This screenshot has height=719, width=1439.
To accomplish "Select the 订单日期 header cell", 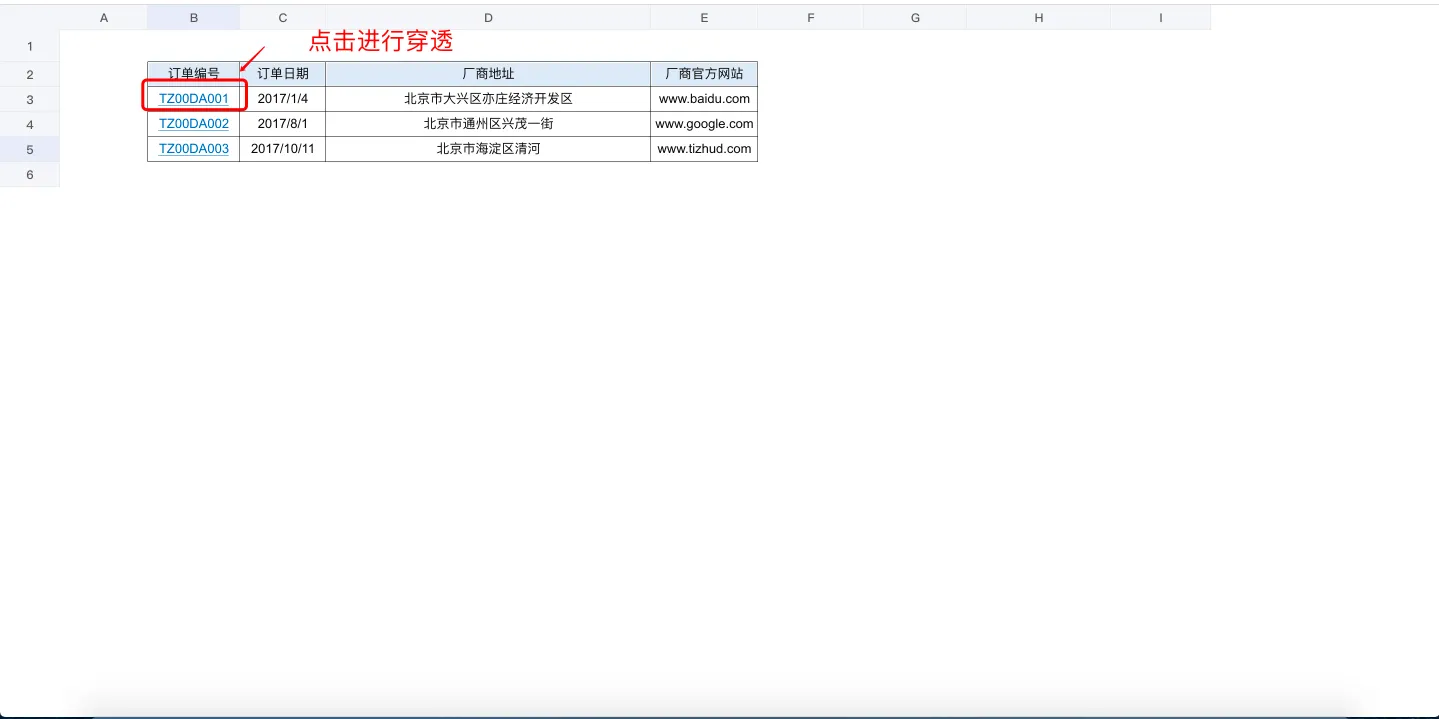I will pyautogui.click(x=283, y=74).
